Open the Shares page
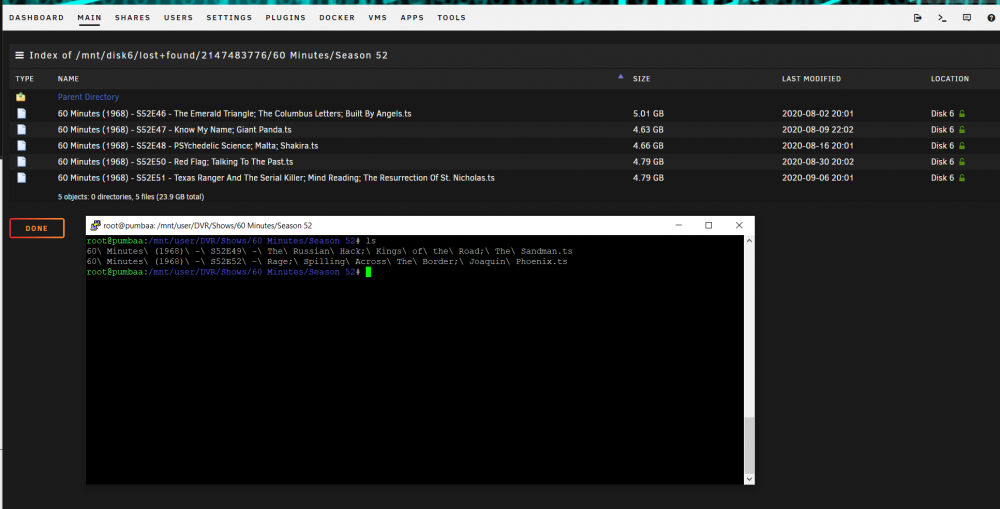This screenshot has height=509, width=1000. [133, 18]
